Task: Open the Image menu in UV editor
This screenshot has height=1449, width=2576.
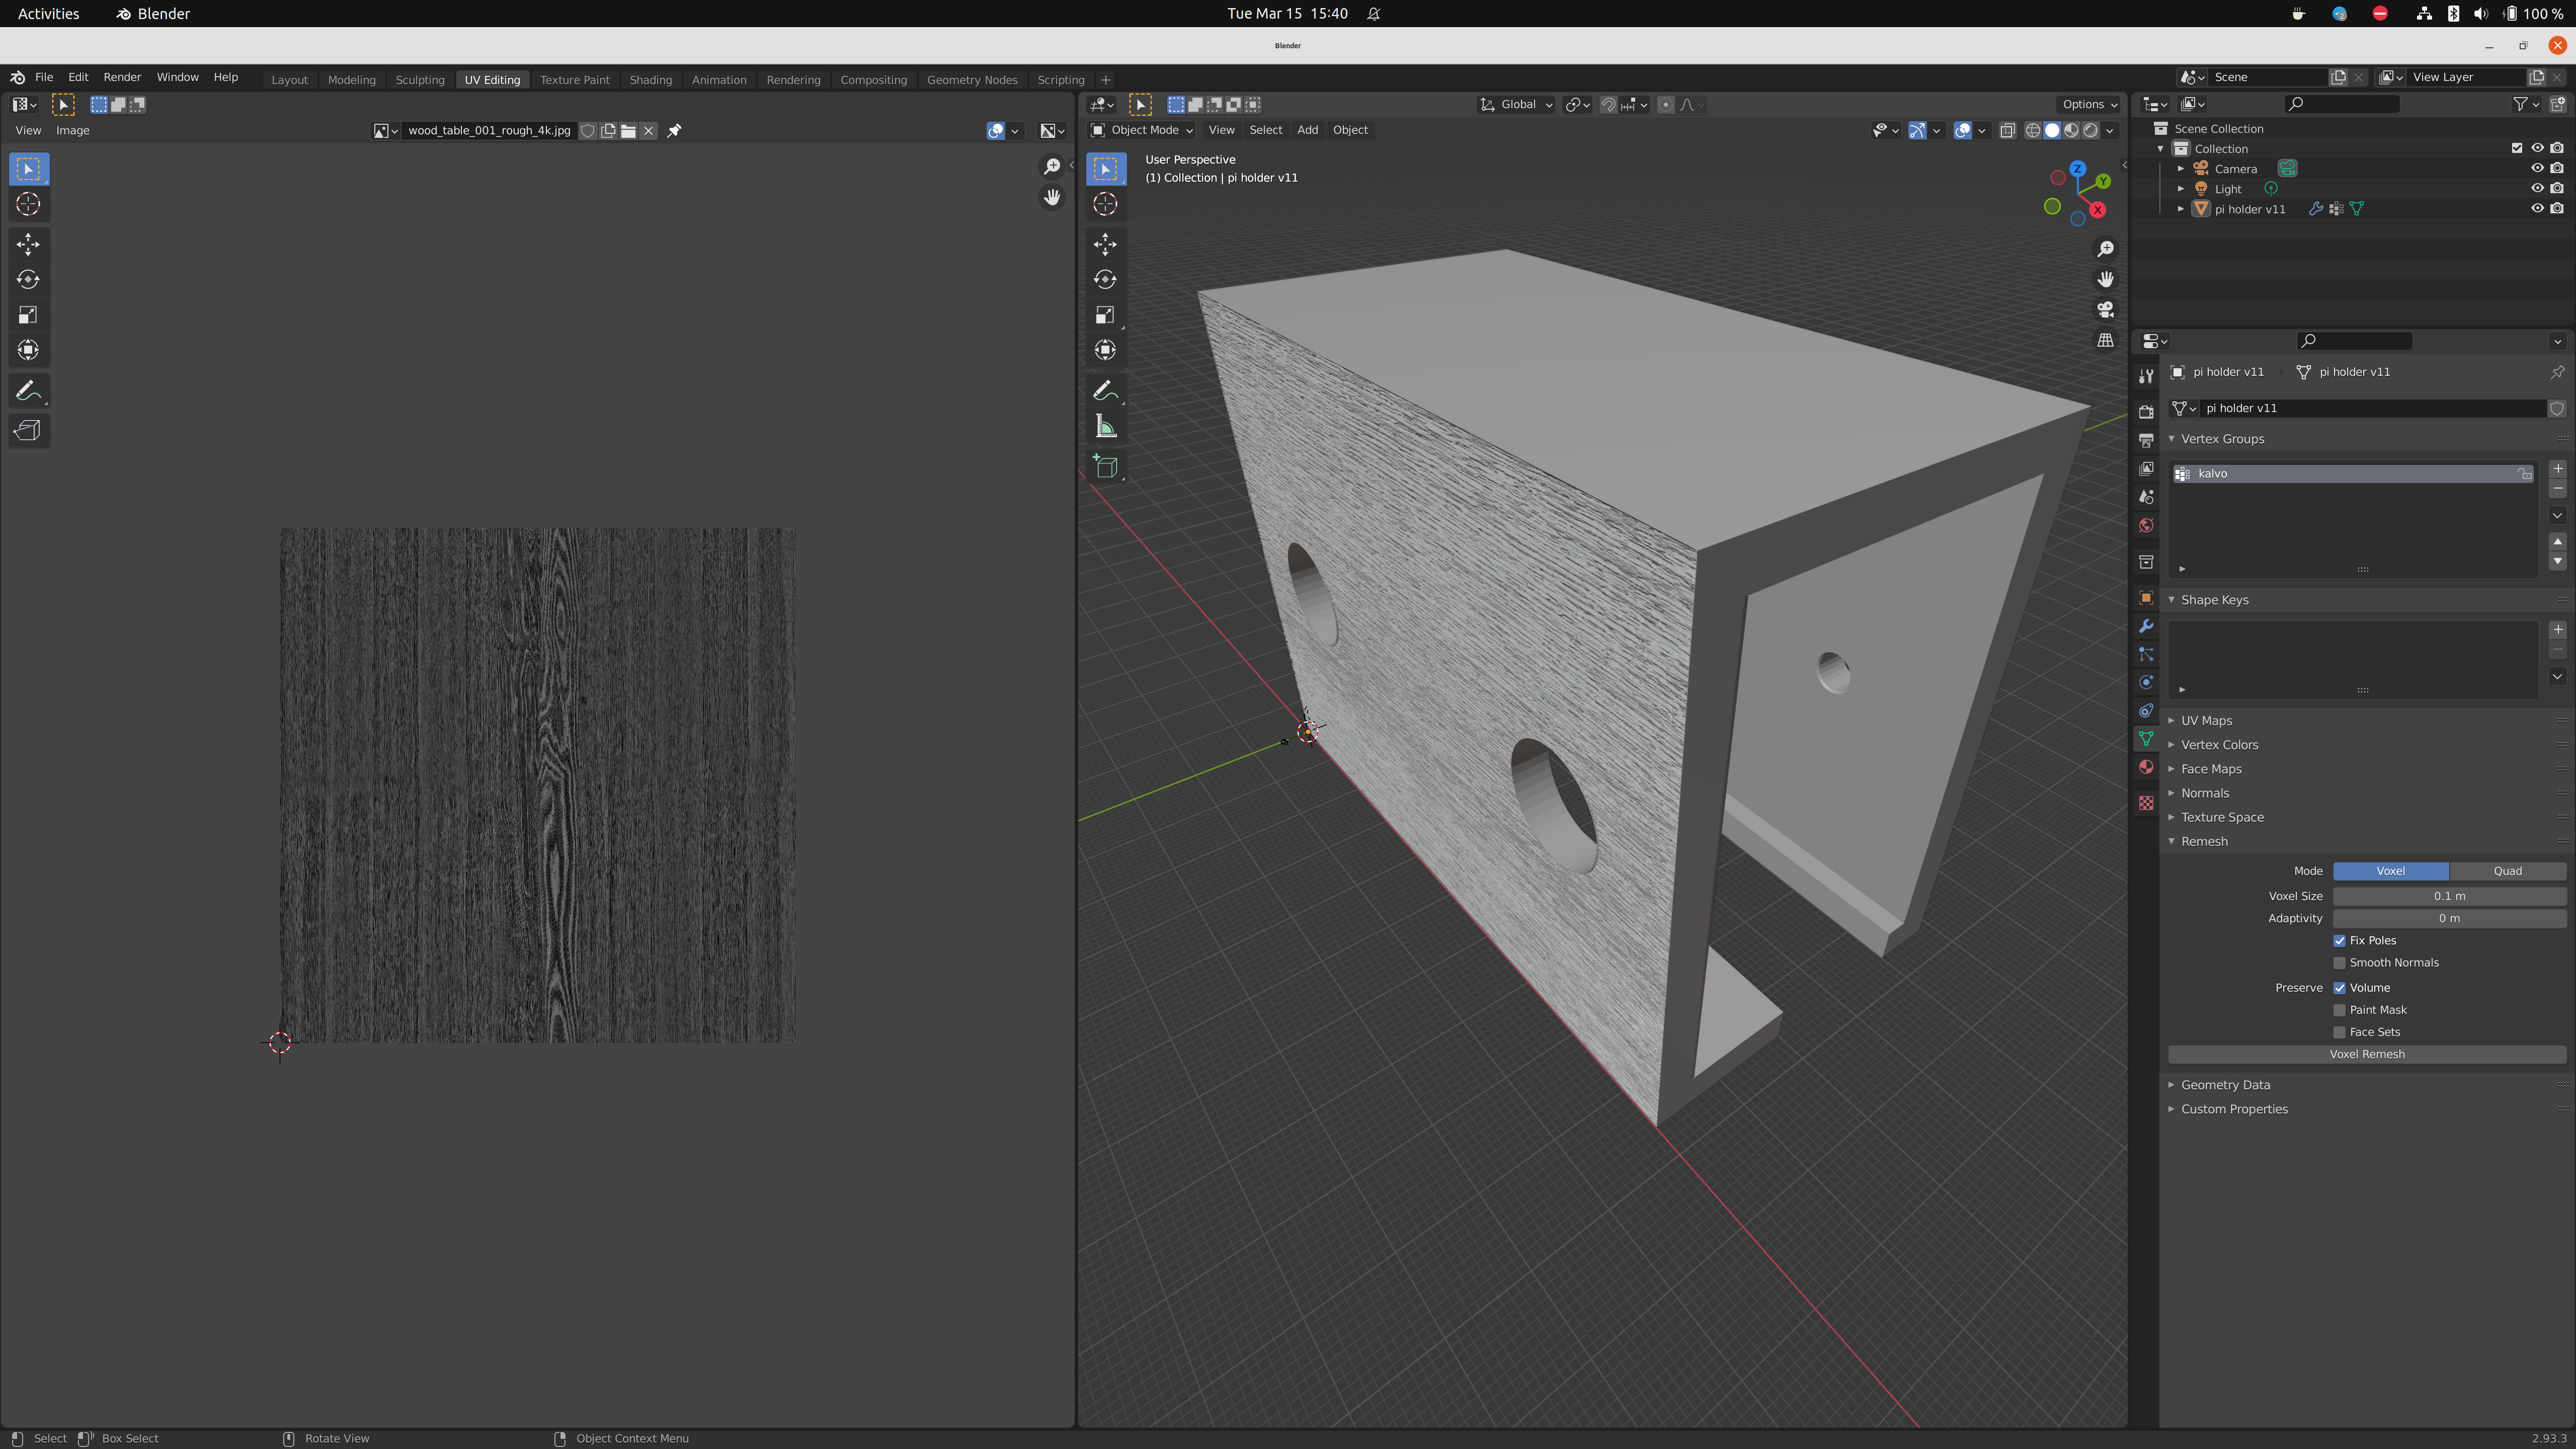Action: click(72, 131)
